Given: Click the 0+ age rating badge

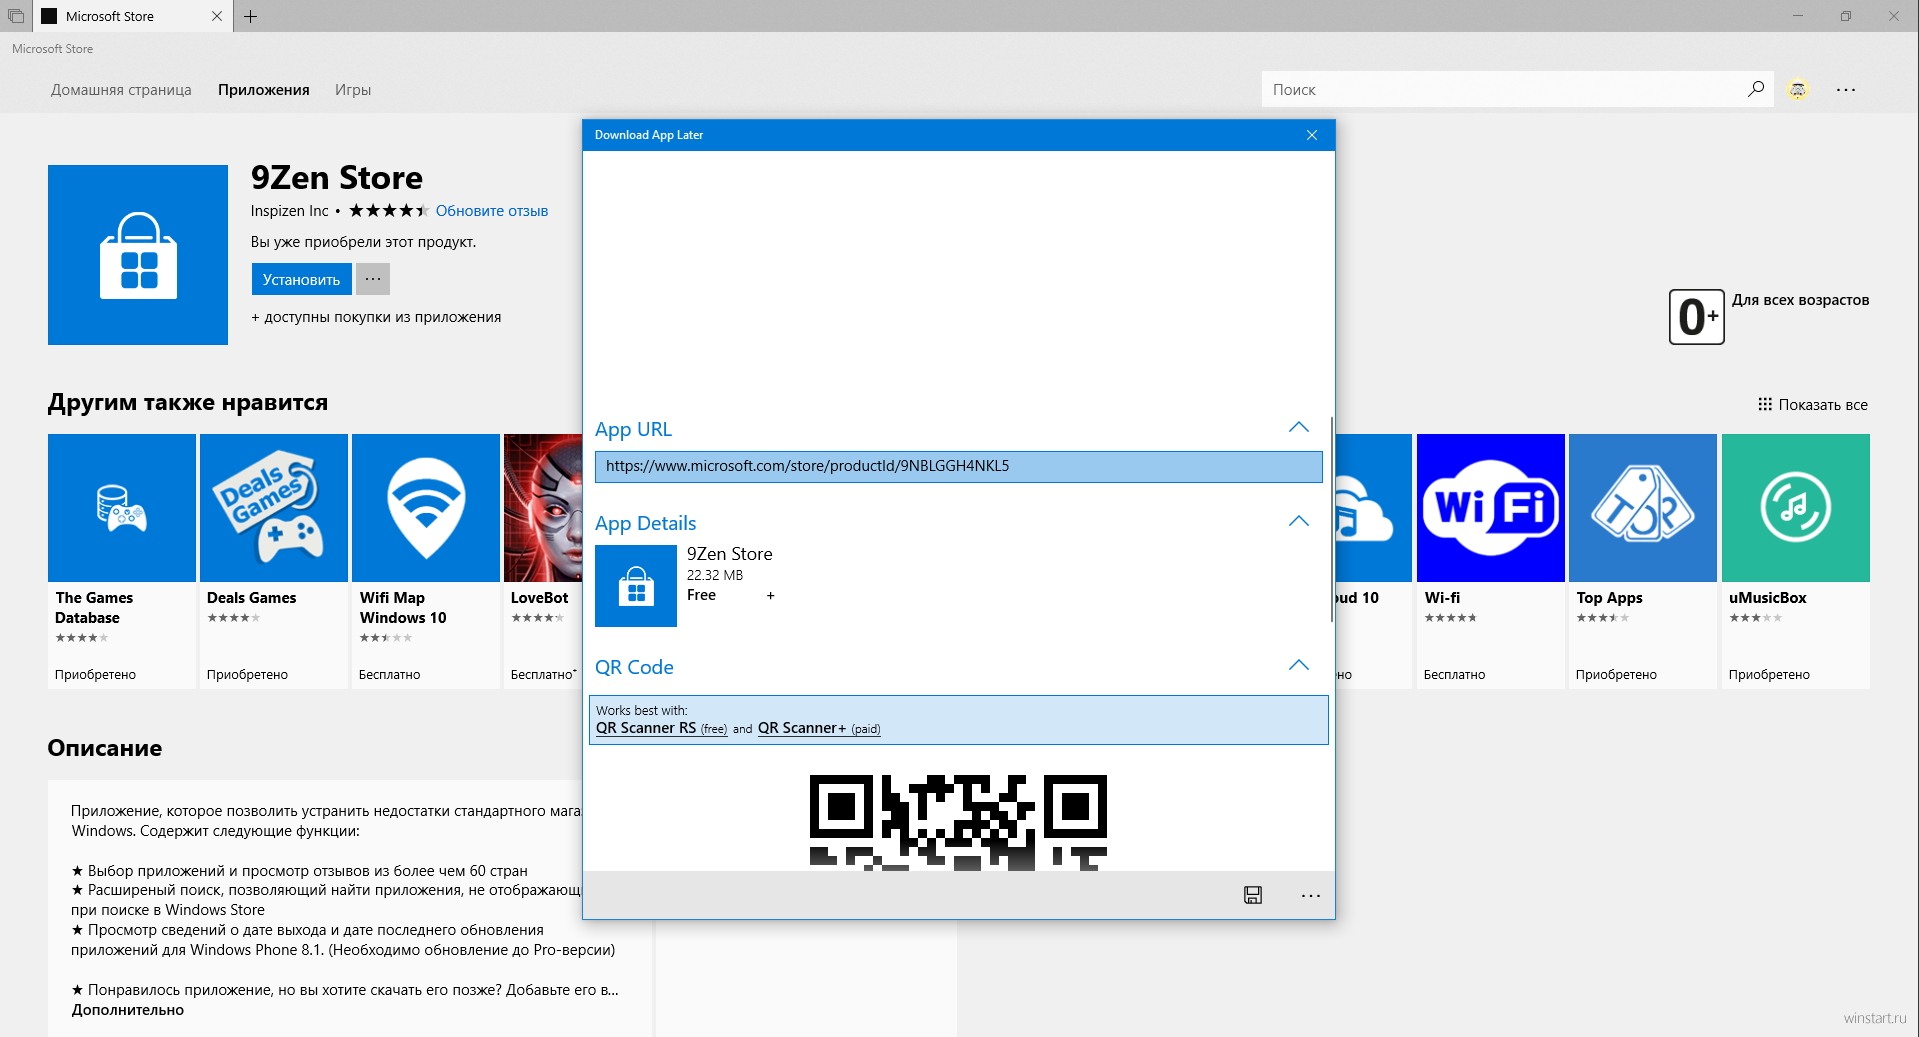Looking at the screenshot, I should pyautogui.click(x=1696, y=317).
